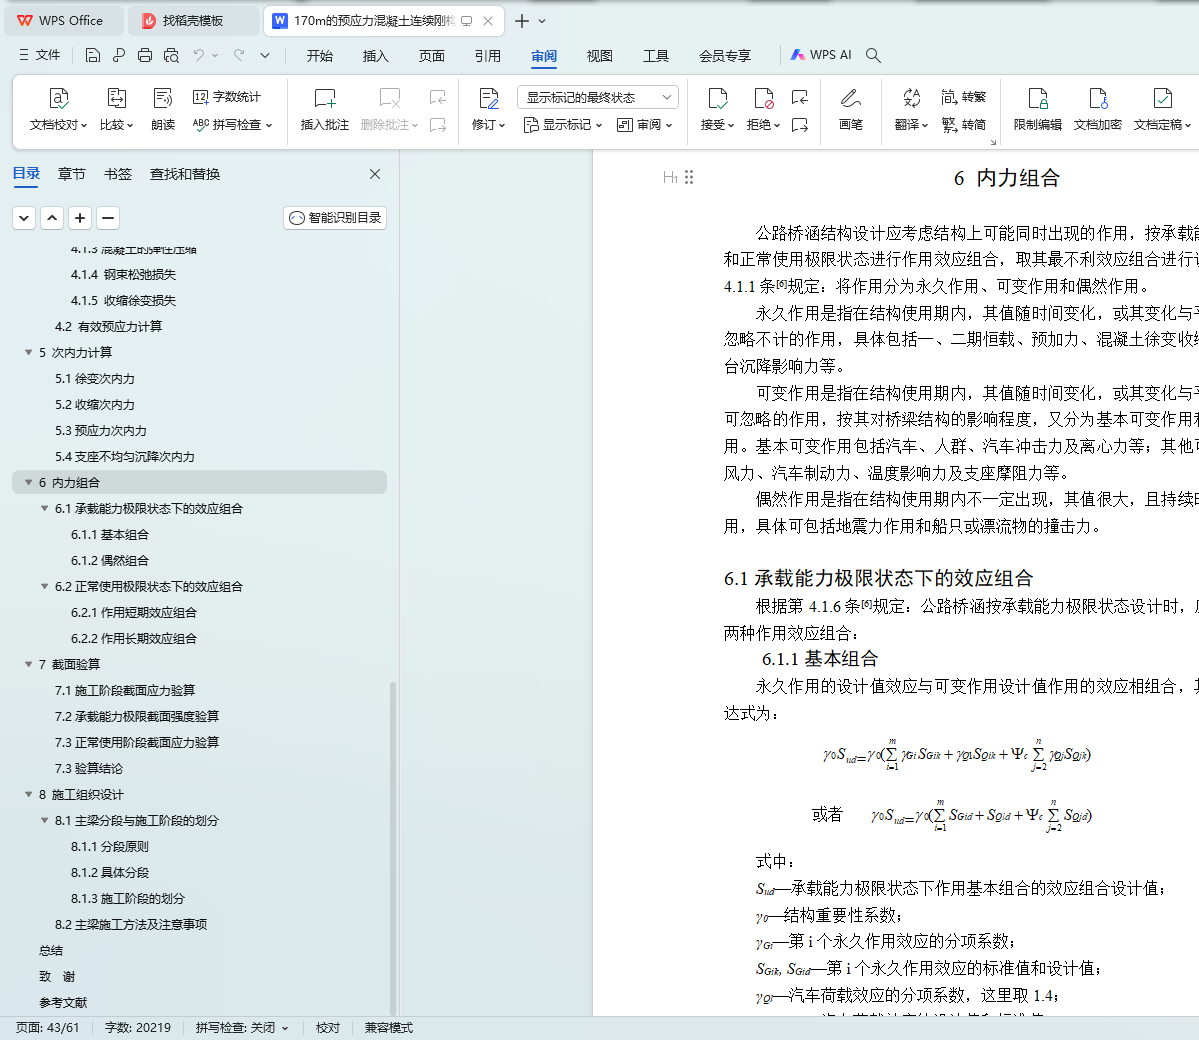Click the redo arrow icon

point(239,55)
